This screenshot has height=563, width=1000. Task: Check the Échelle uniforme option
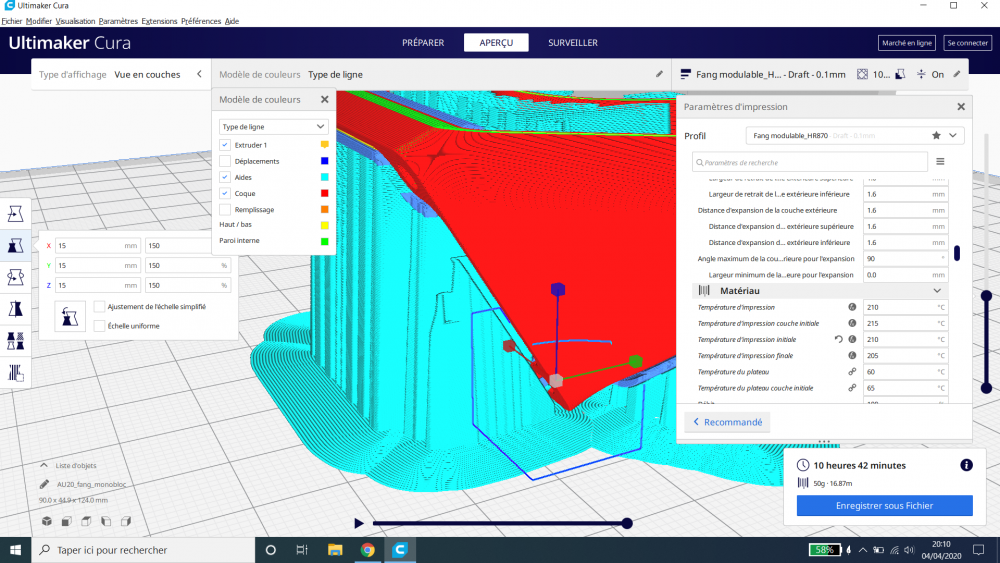coord(99,325)
